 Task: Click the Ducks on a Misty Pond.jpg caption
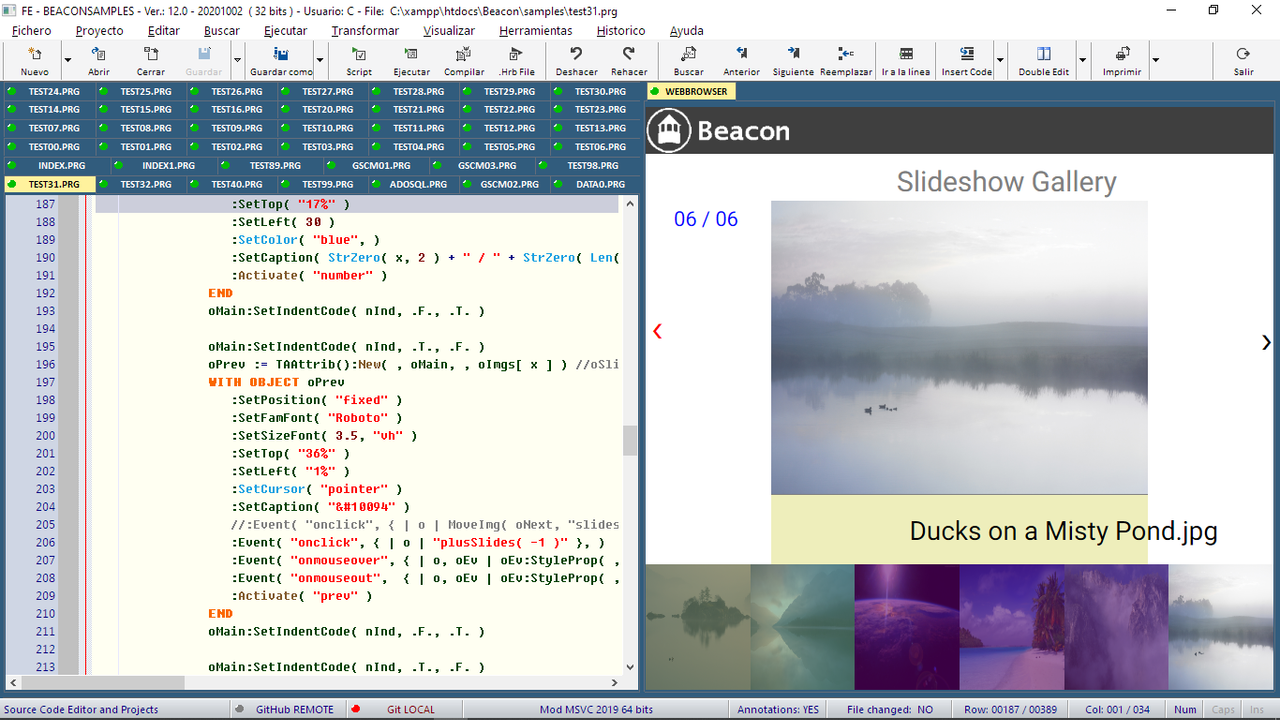[1063, 530]
